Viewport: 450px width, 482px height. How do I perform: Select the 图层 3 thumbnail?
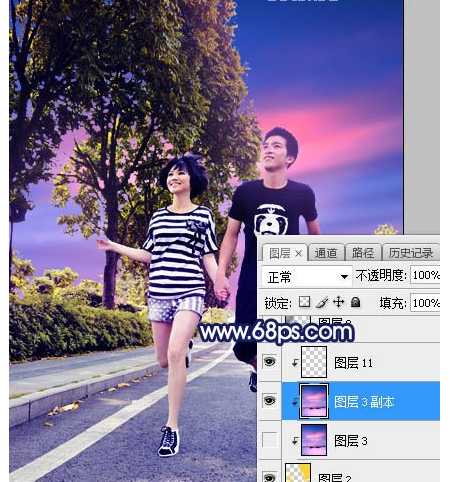(314, 440)
